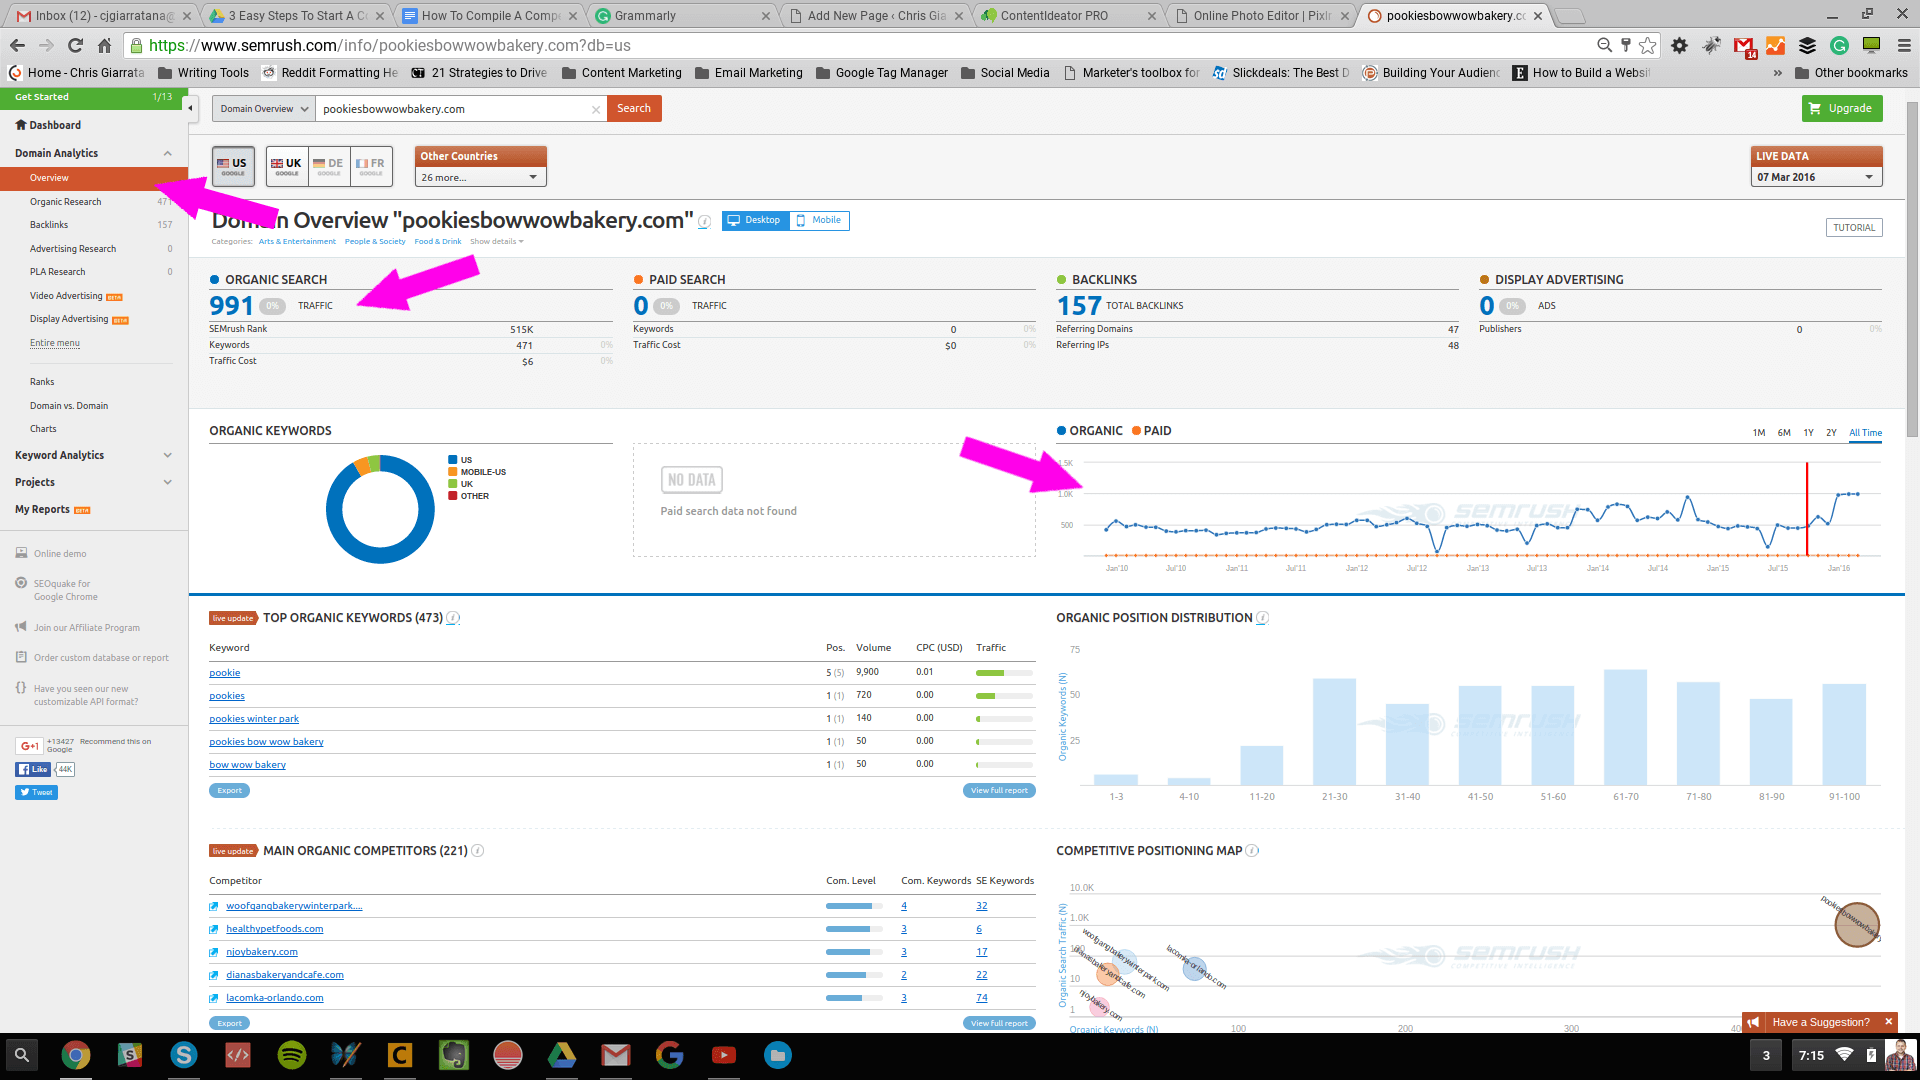Open Domain Overview report type dropdown
Viewport: 1920px width, 1080px height.
point(264,109)
